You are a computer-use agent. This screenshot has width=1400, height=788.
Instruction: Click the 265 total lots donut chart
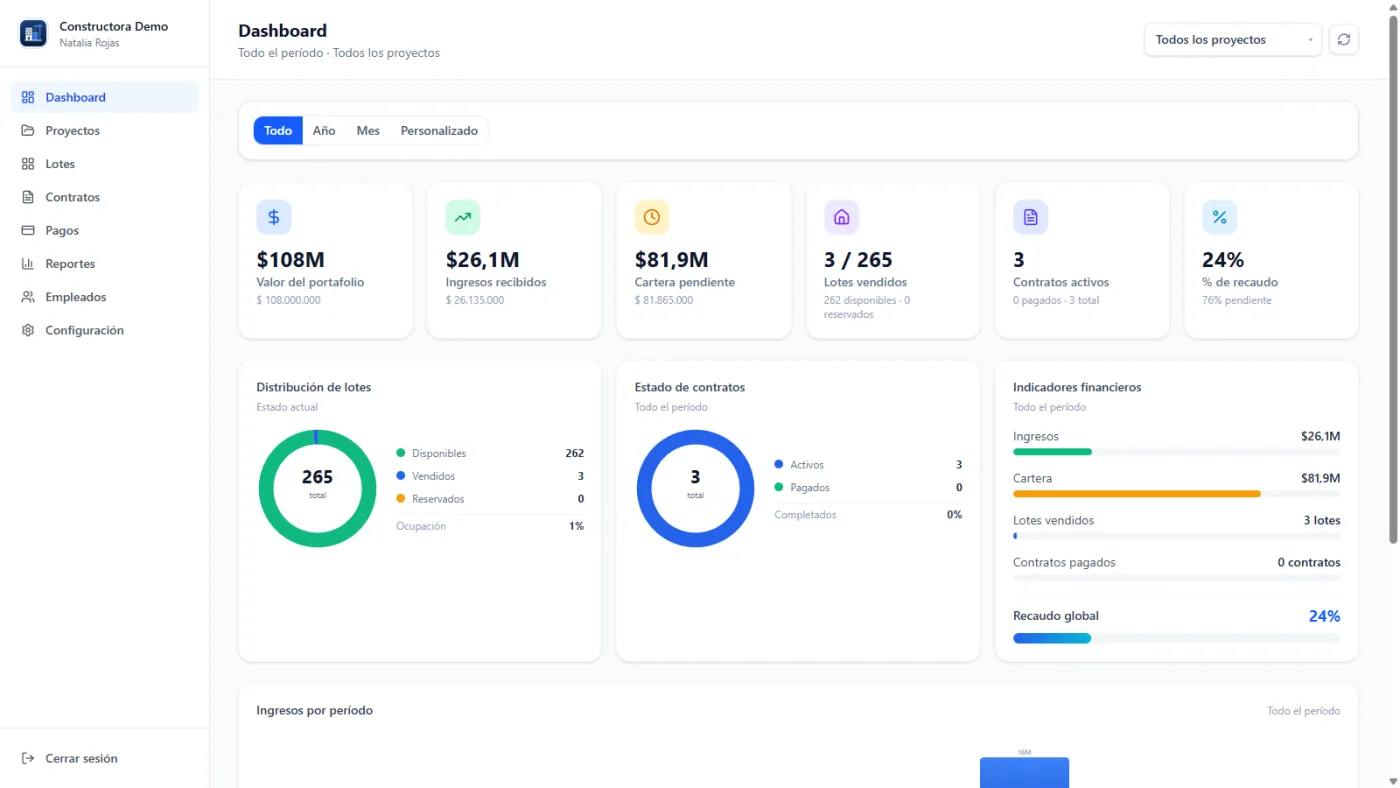[317, 488]
